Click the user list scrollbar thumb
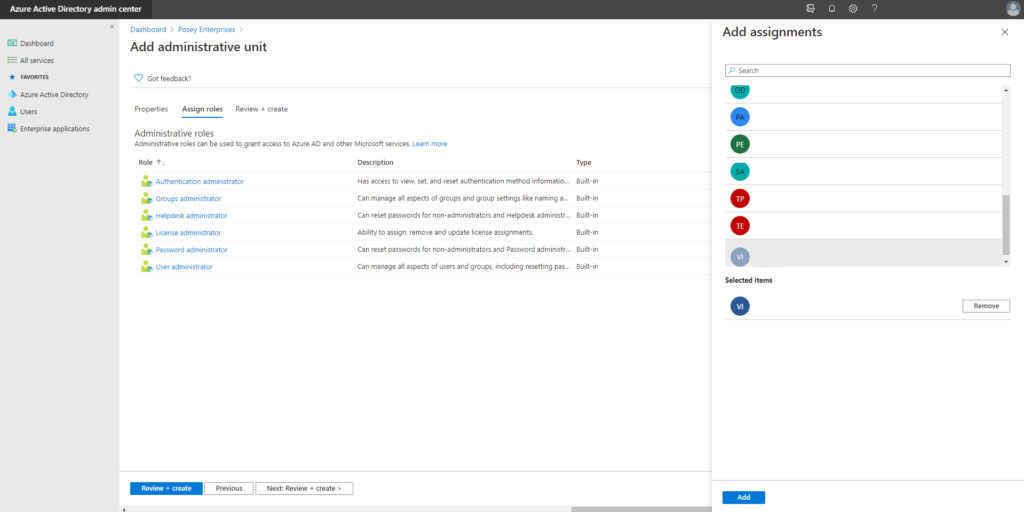1024x512 pixels. point(1006,225)
